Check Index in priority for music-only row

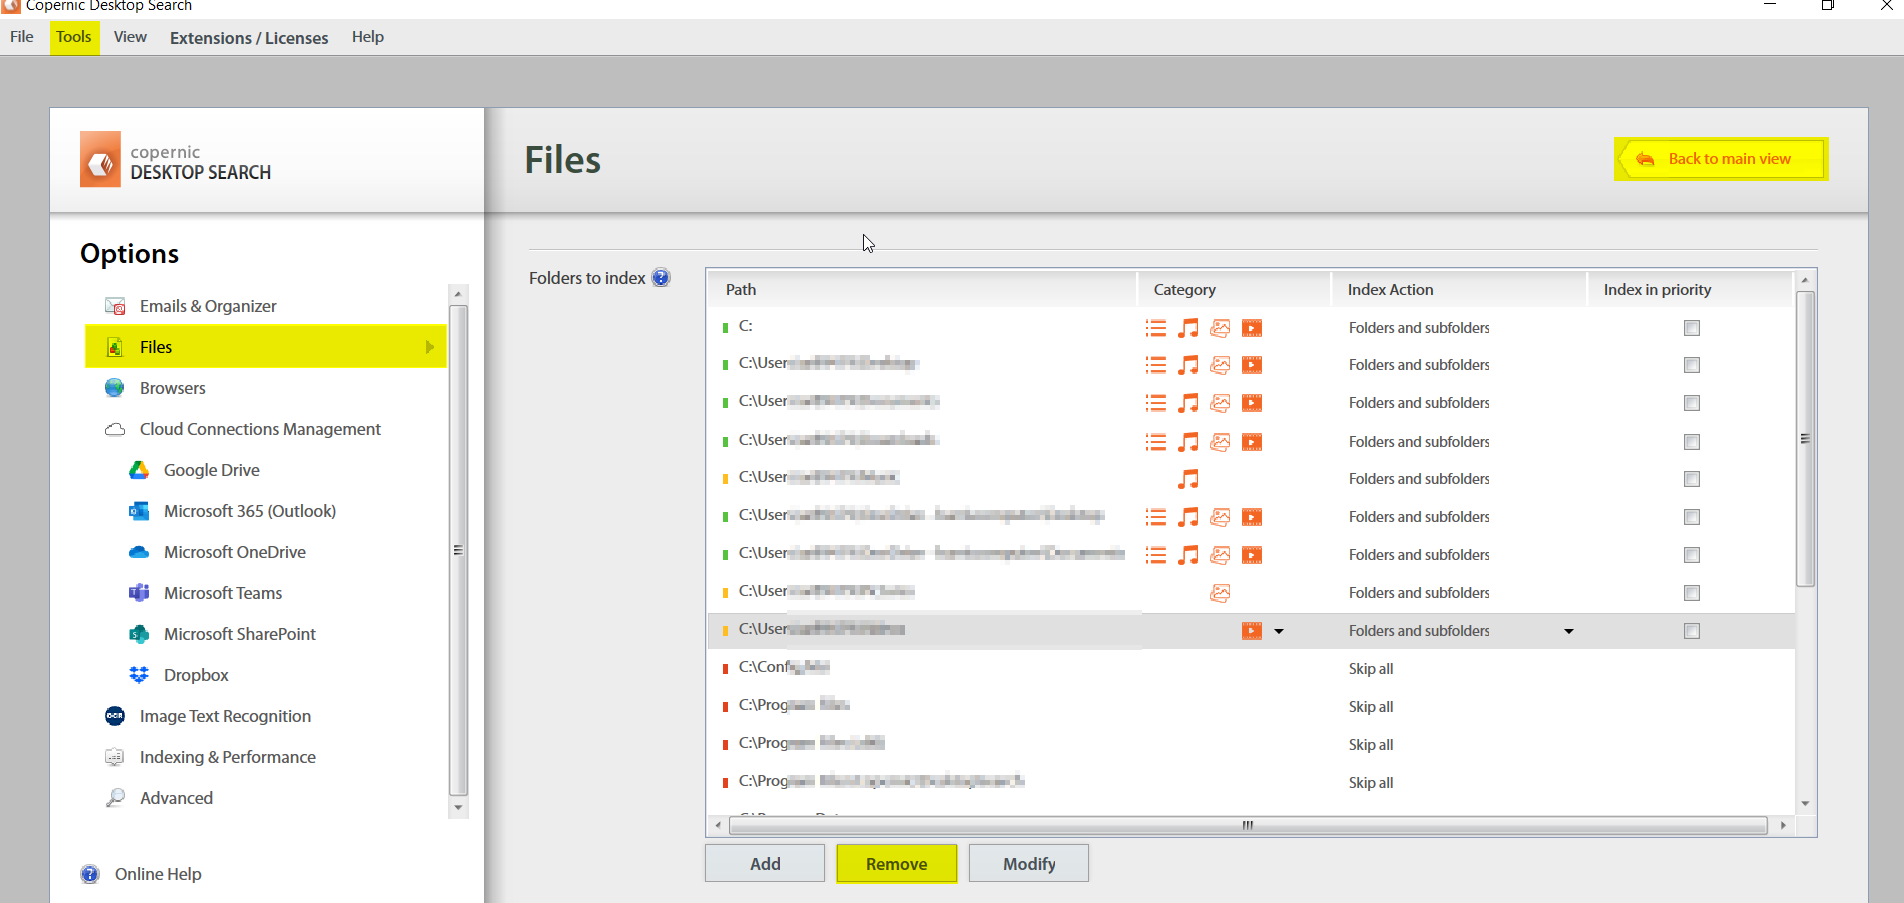point(1692,479)
